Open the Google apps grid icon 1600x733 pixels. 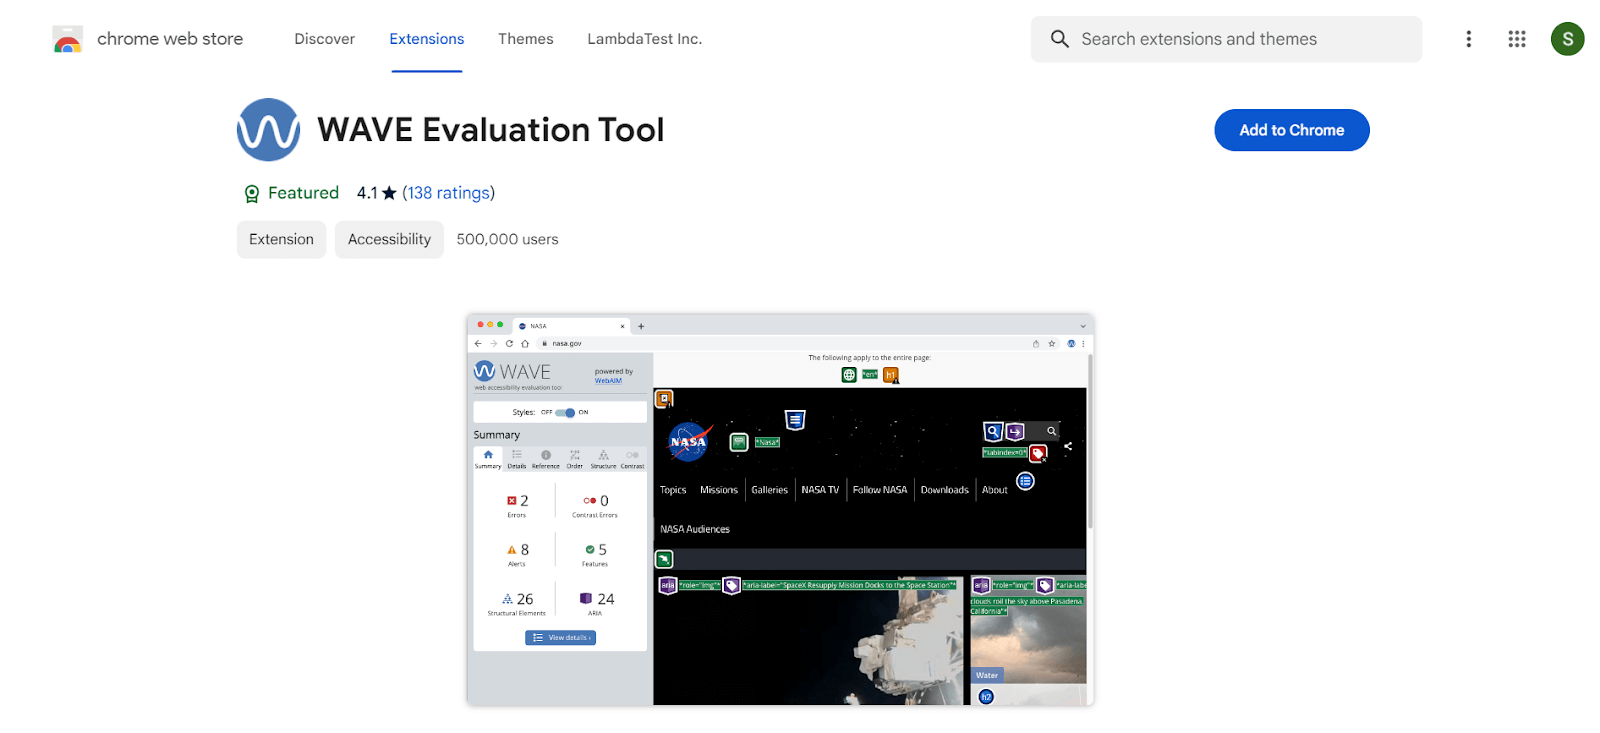click(1517, 39)
